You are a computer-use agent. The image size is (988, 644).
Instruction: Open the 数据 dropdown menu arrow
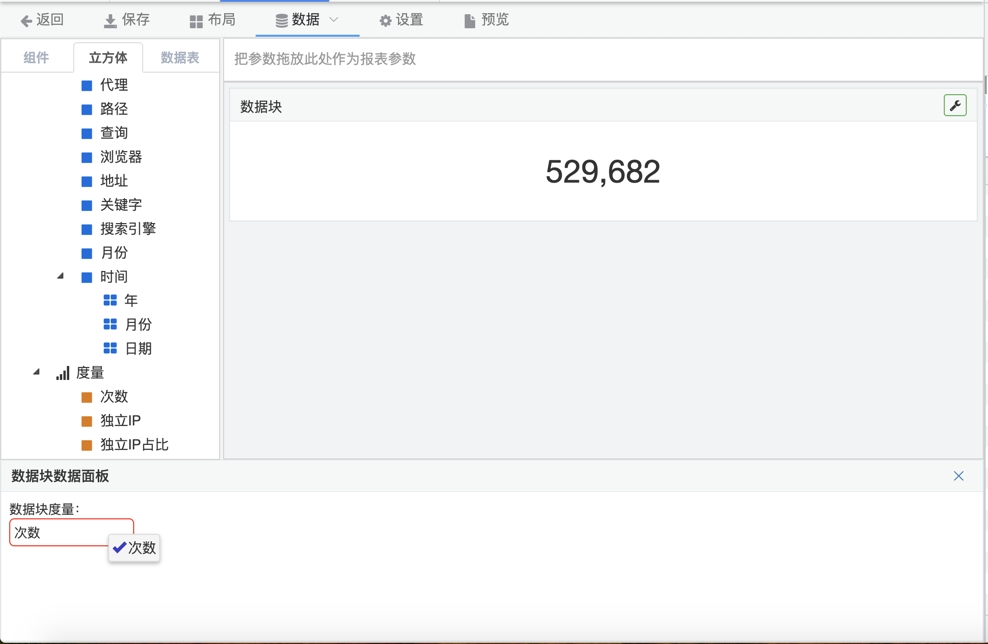pyautogui.click(x=334, y=20)
